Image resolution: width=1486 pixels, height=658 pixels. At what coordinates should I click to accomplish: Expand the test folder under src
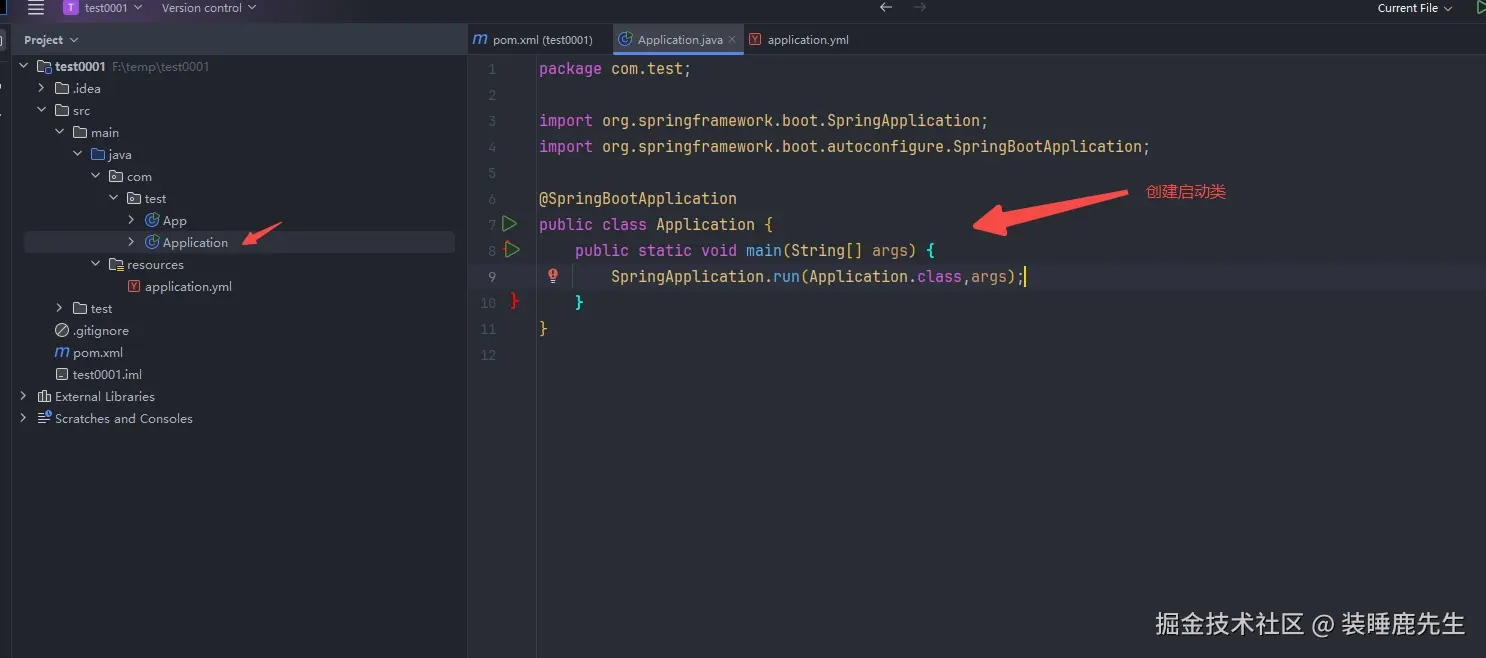point(59,309)
